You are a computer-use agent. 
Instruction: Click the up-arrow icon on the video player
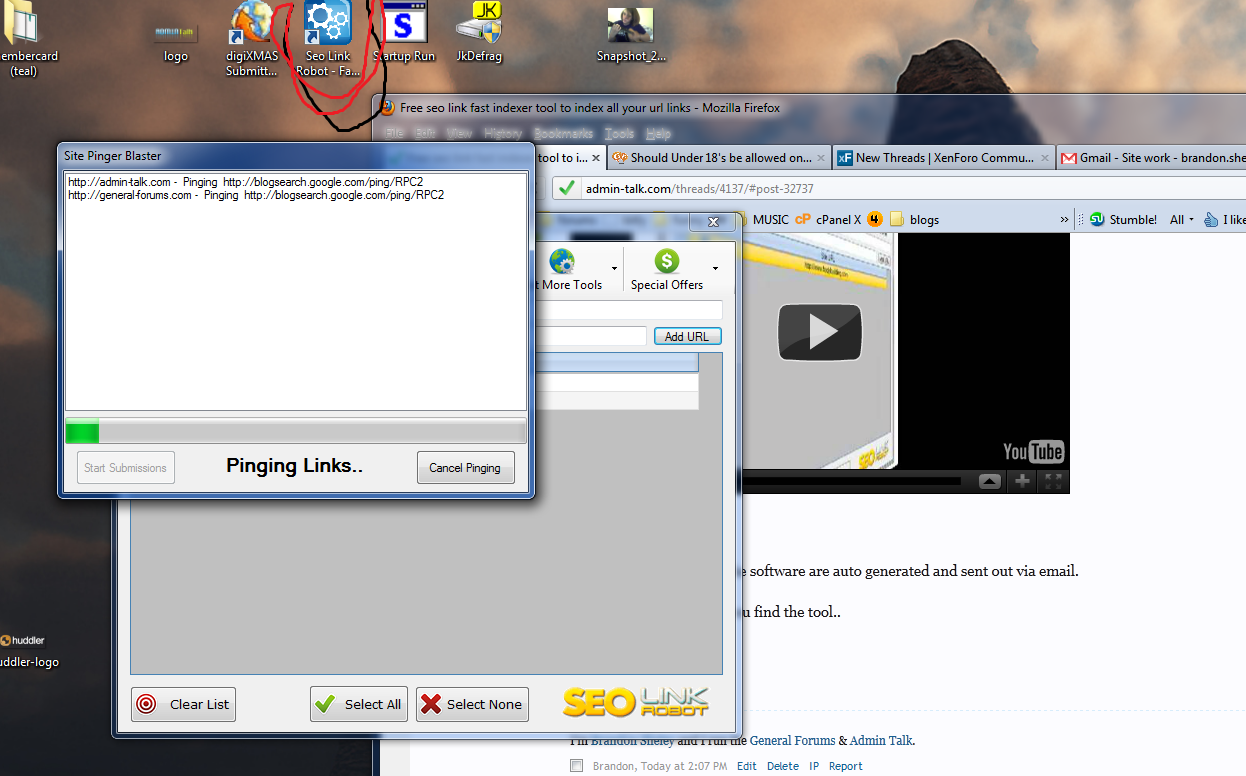tap(989, 481)
